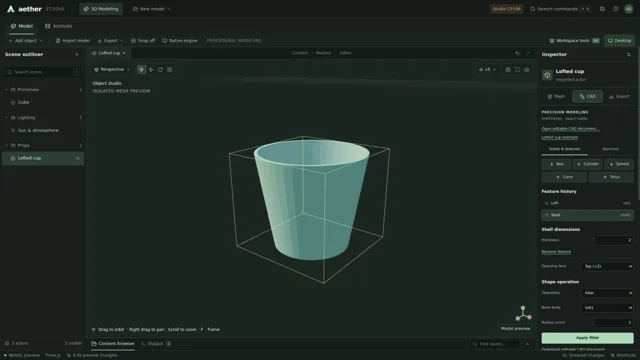The height and width of the screenshot is (360, 640).
Task: Toggle the Native engine option
Action: (x=180, y=40)
